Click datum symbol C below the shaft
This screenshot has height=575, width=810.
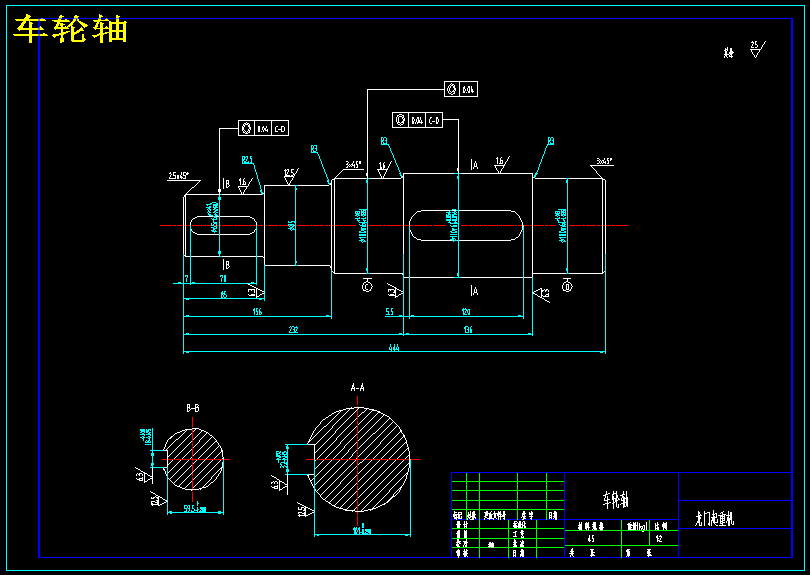[367, 286]
